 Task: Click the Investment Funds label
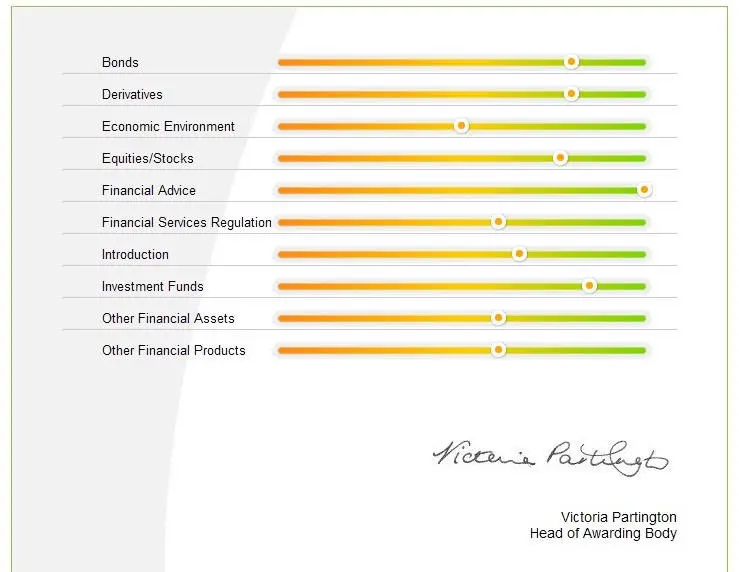(153, 286)
